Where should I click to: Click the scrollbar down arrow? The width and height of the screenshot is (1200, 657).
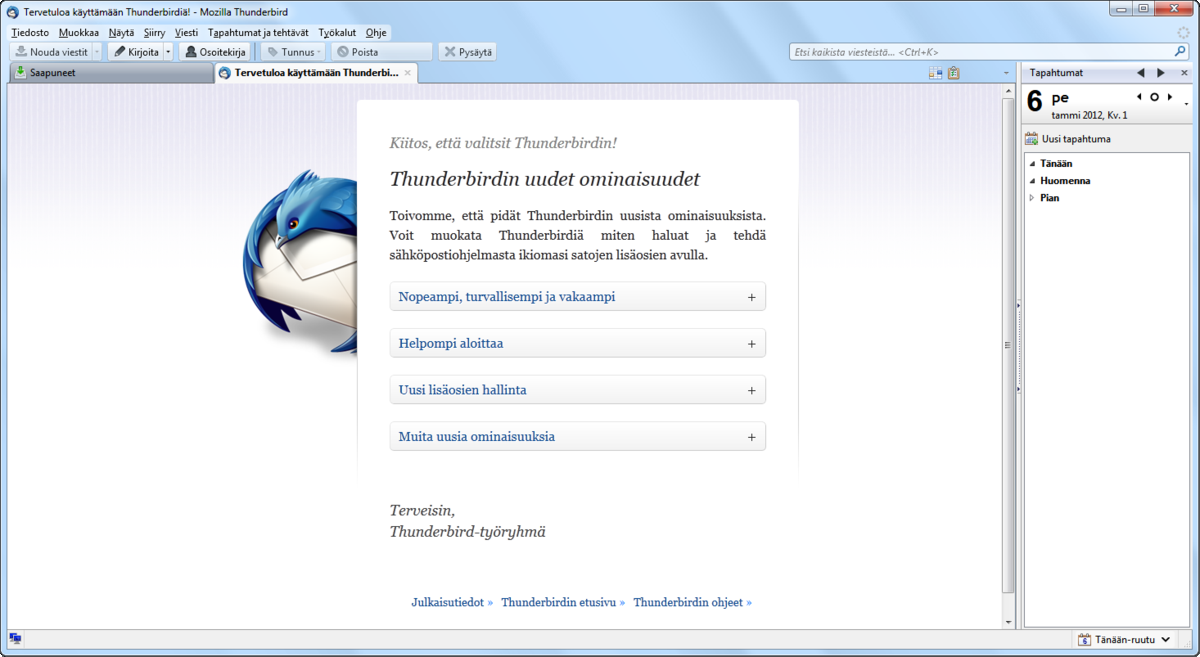[1008, 621]
